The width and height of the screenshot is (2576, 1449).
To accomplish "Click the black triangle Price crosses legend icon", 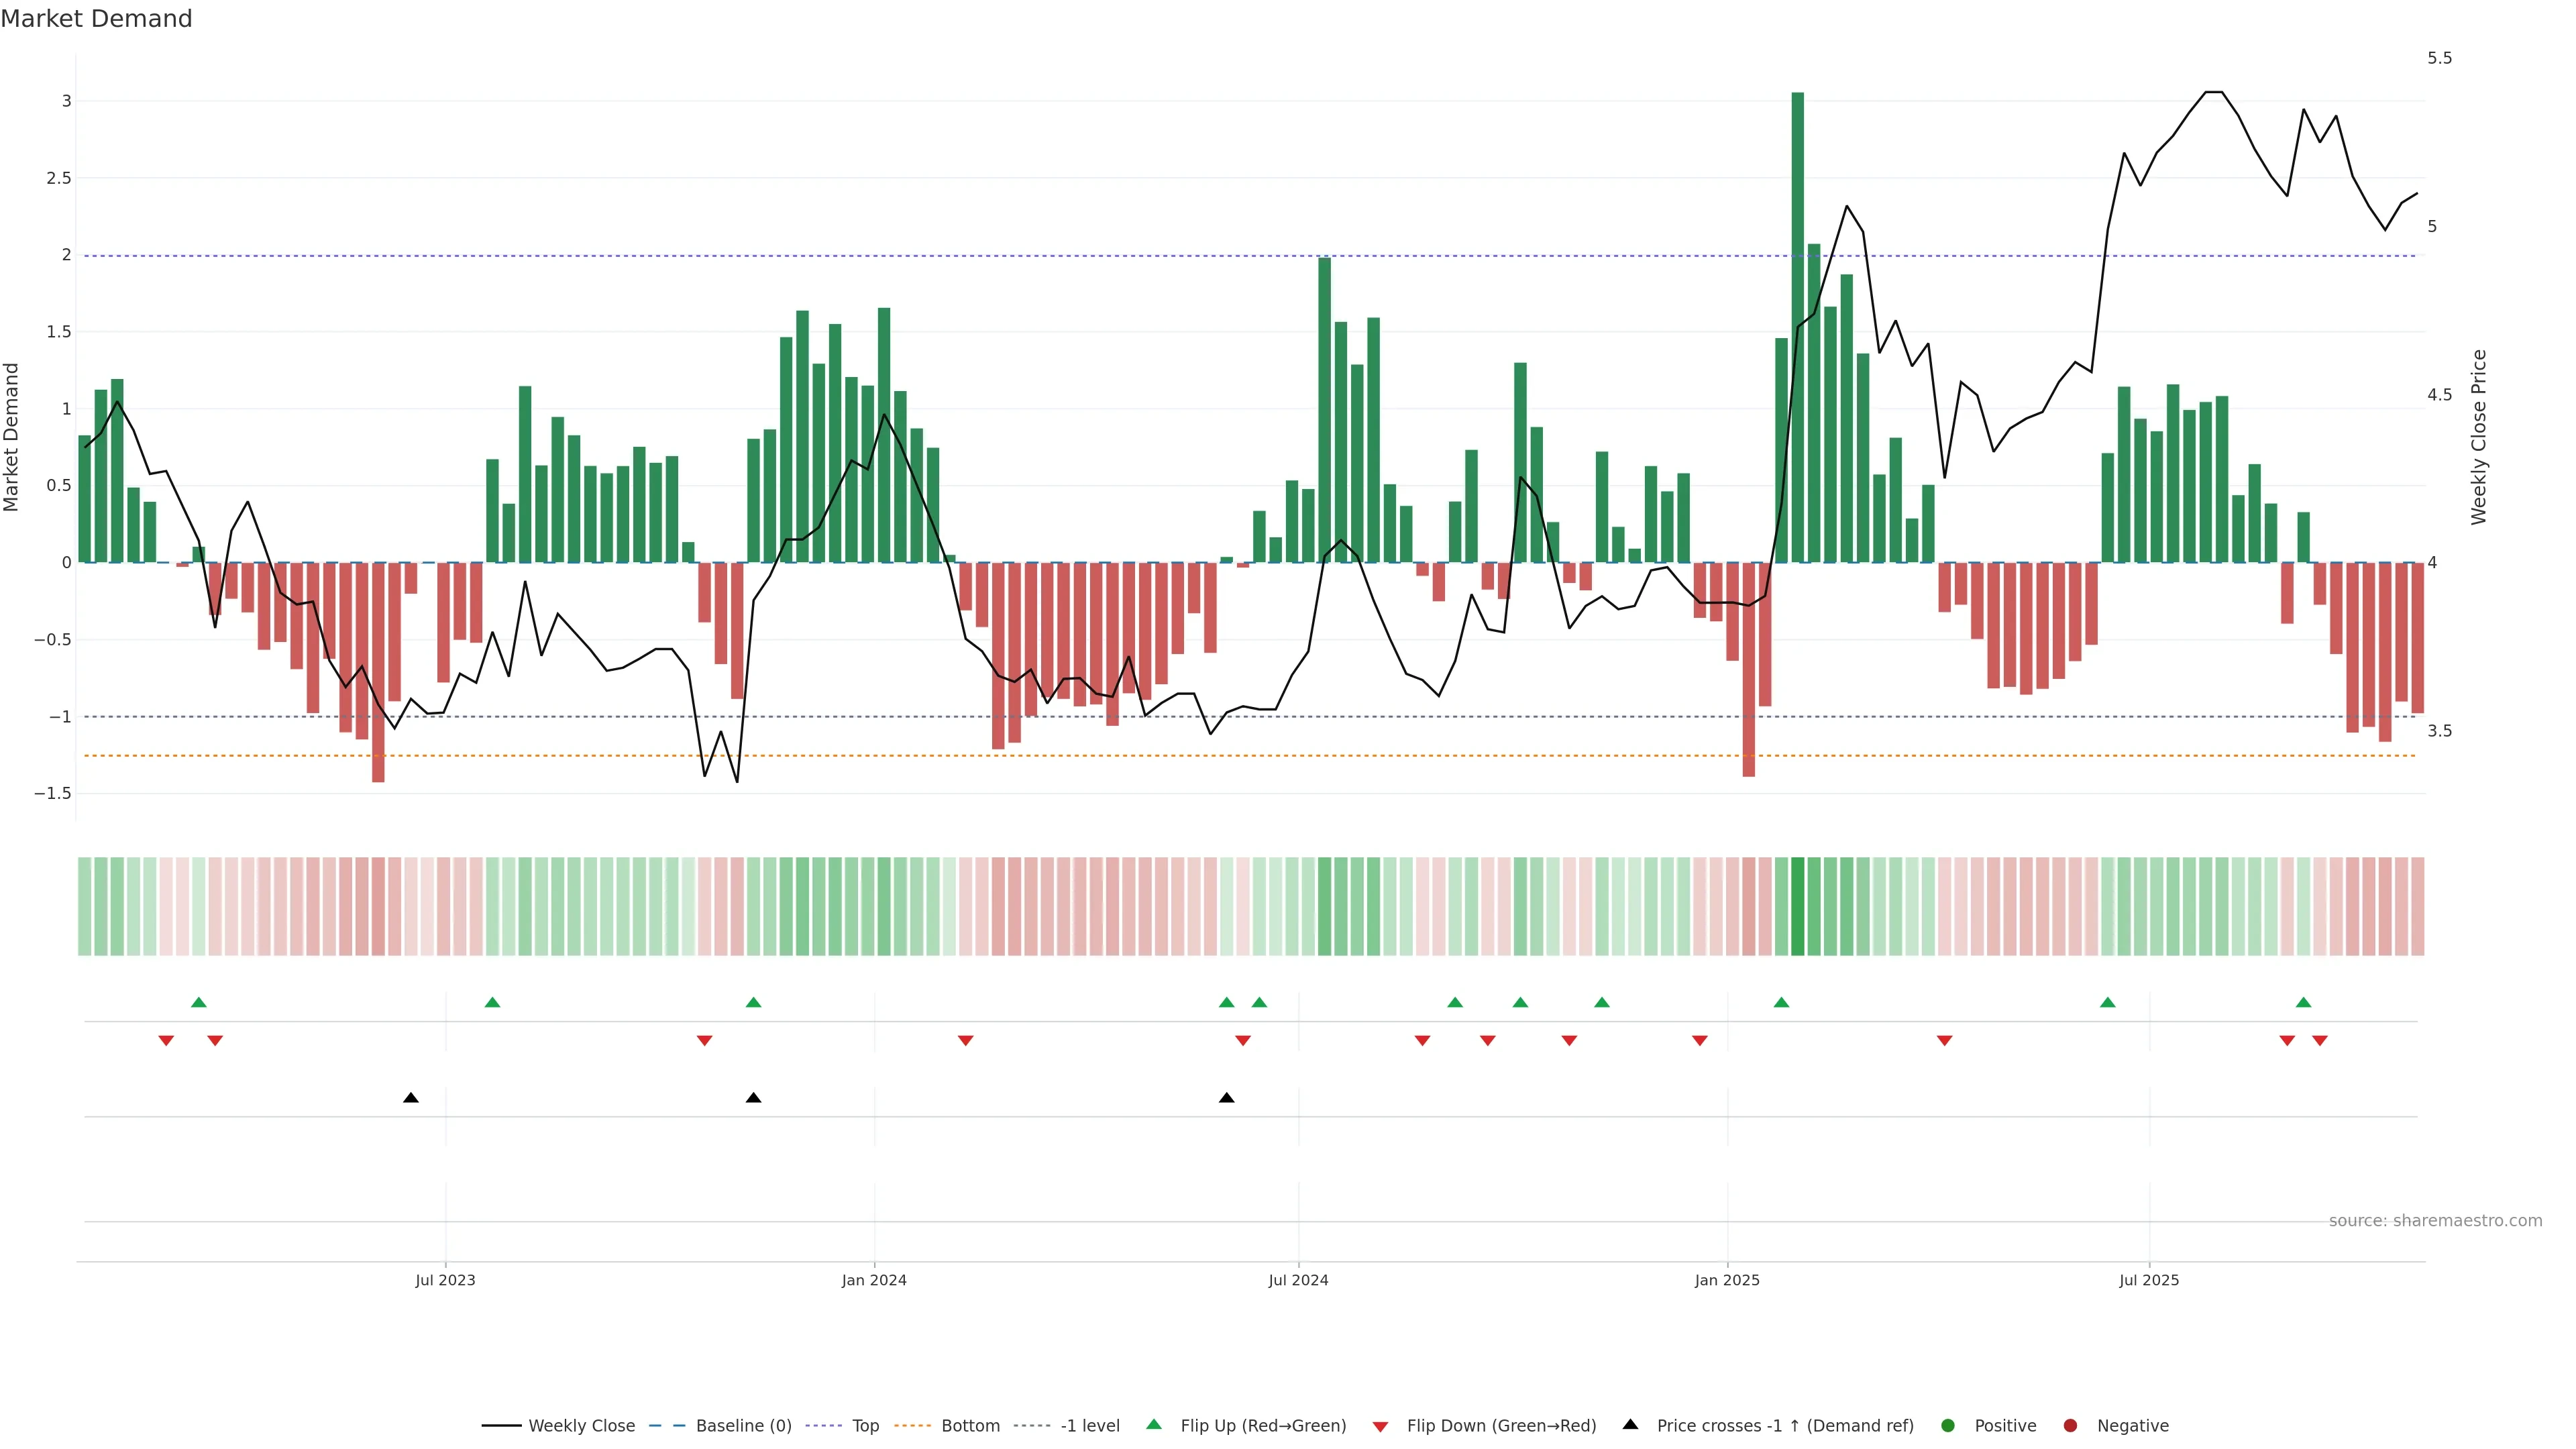I will click(1630, 1424).
